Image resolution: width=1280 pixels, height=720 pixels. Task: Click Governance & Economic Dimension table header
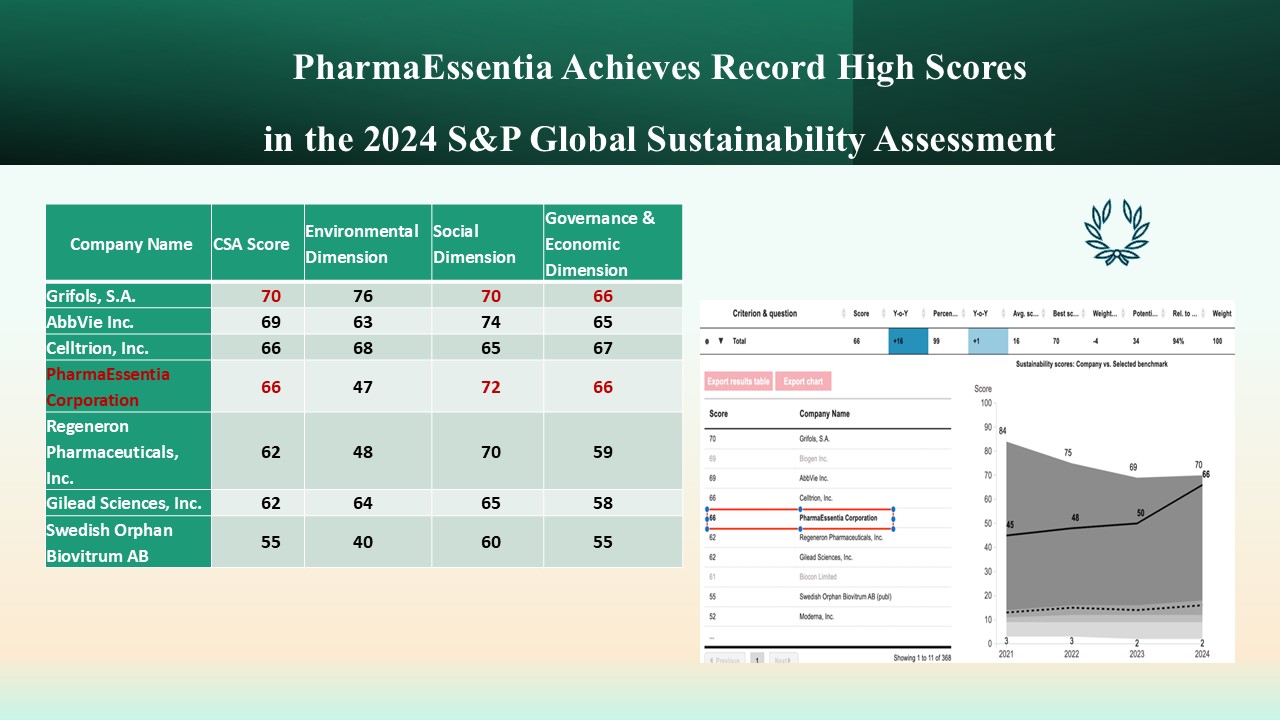pos(613,243)
